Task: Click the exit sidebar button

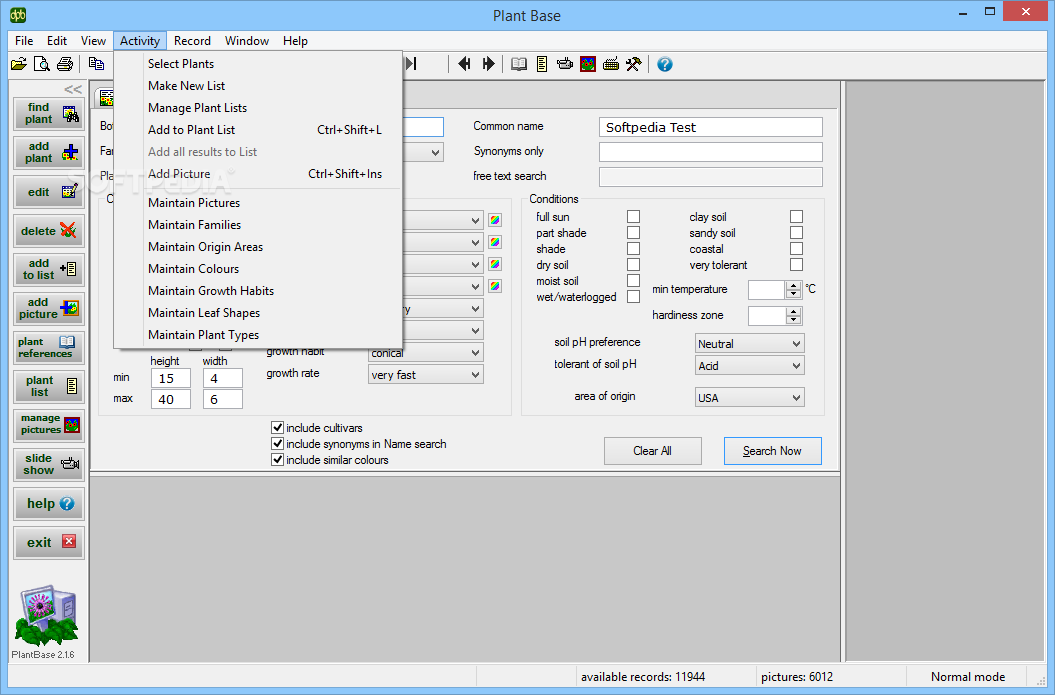Action: 49,542
